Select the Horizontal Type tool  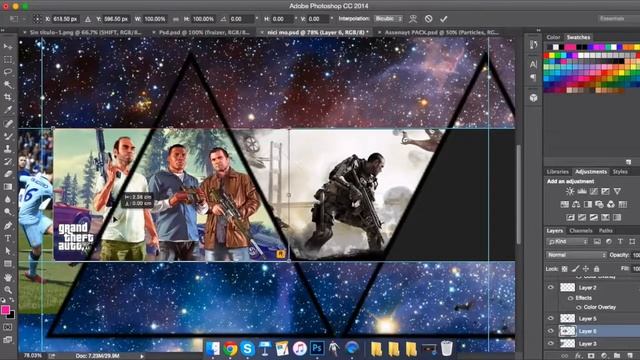8,238
